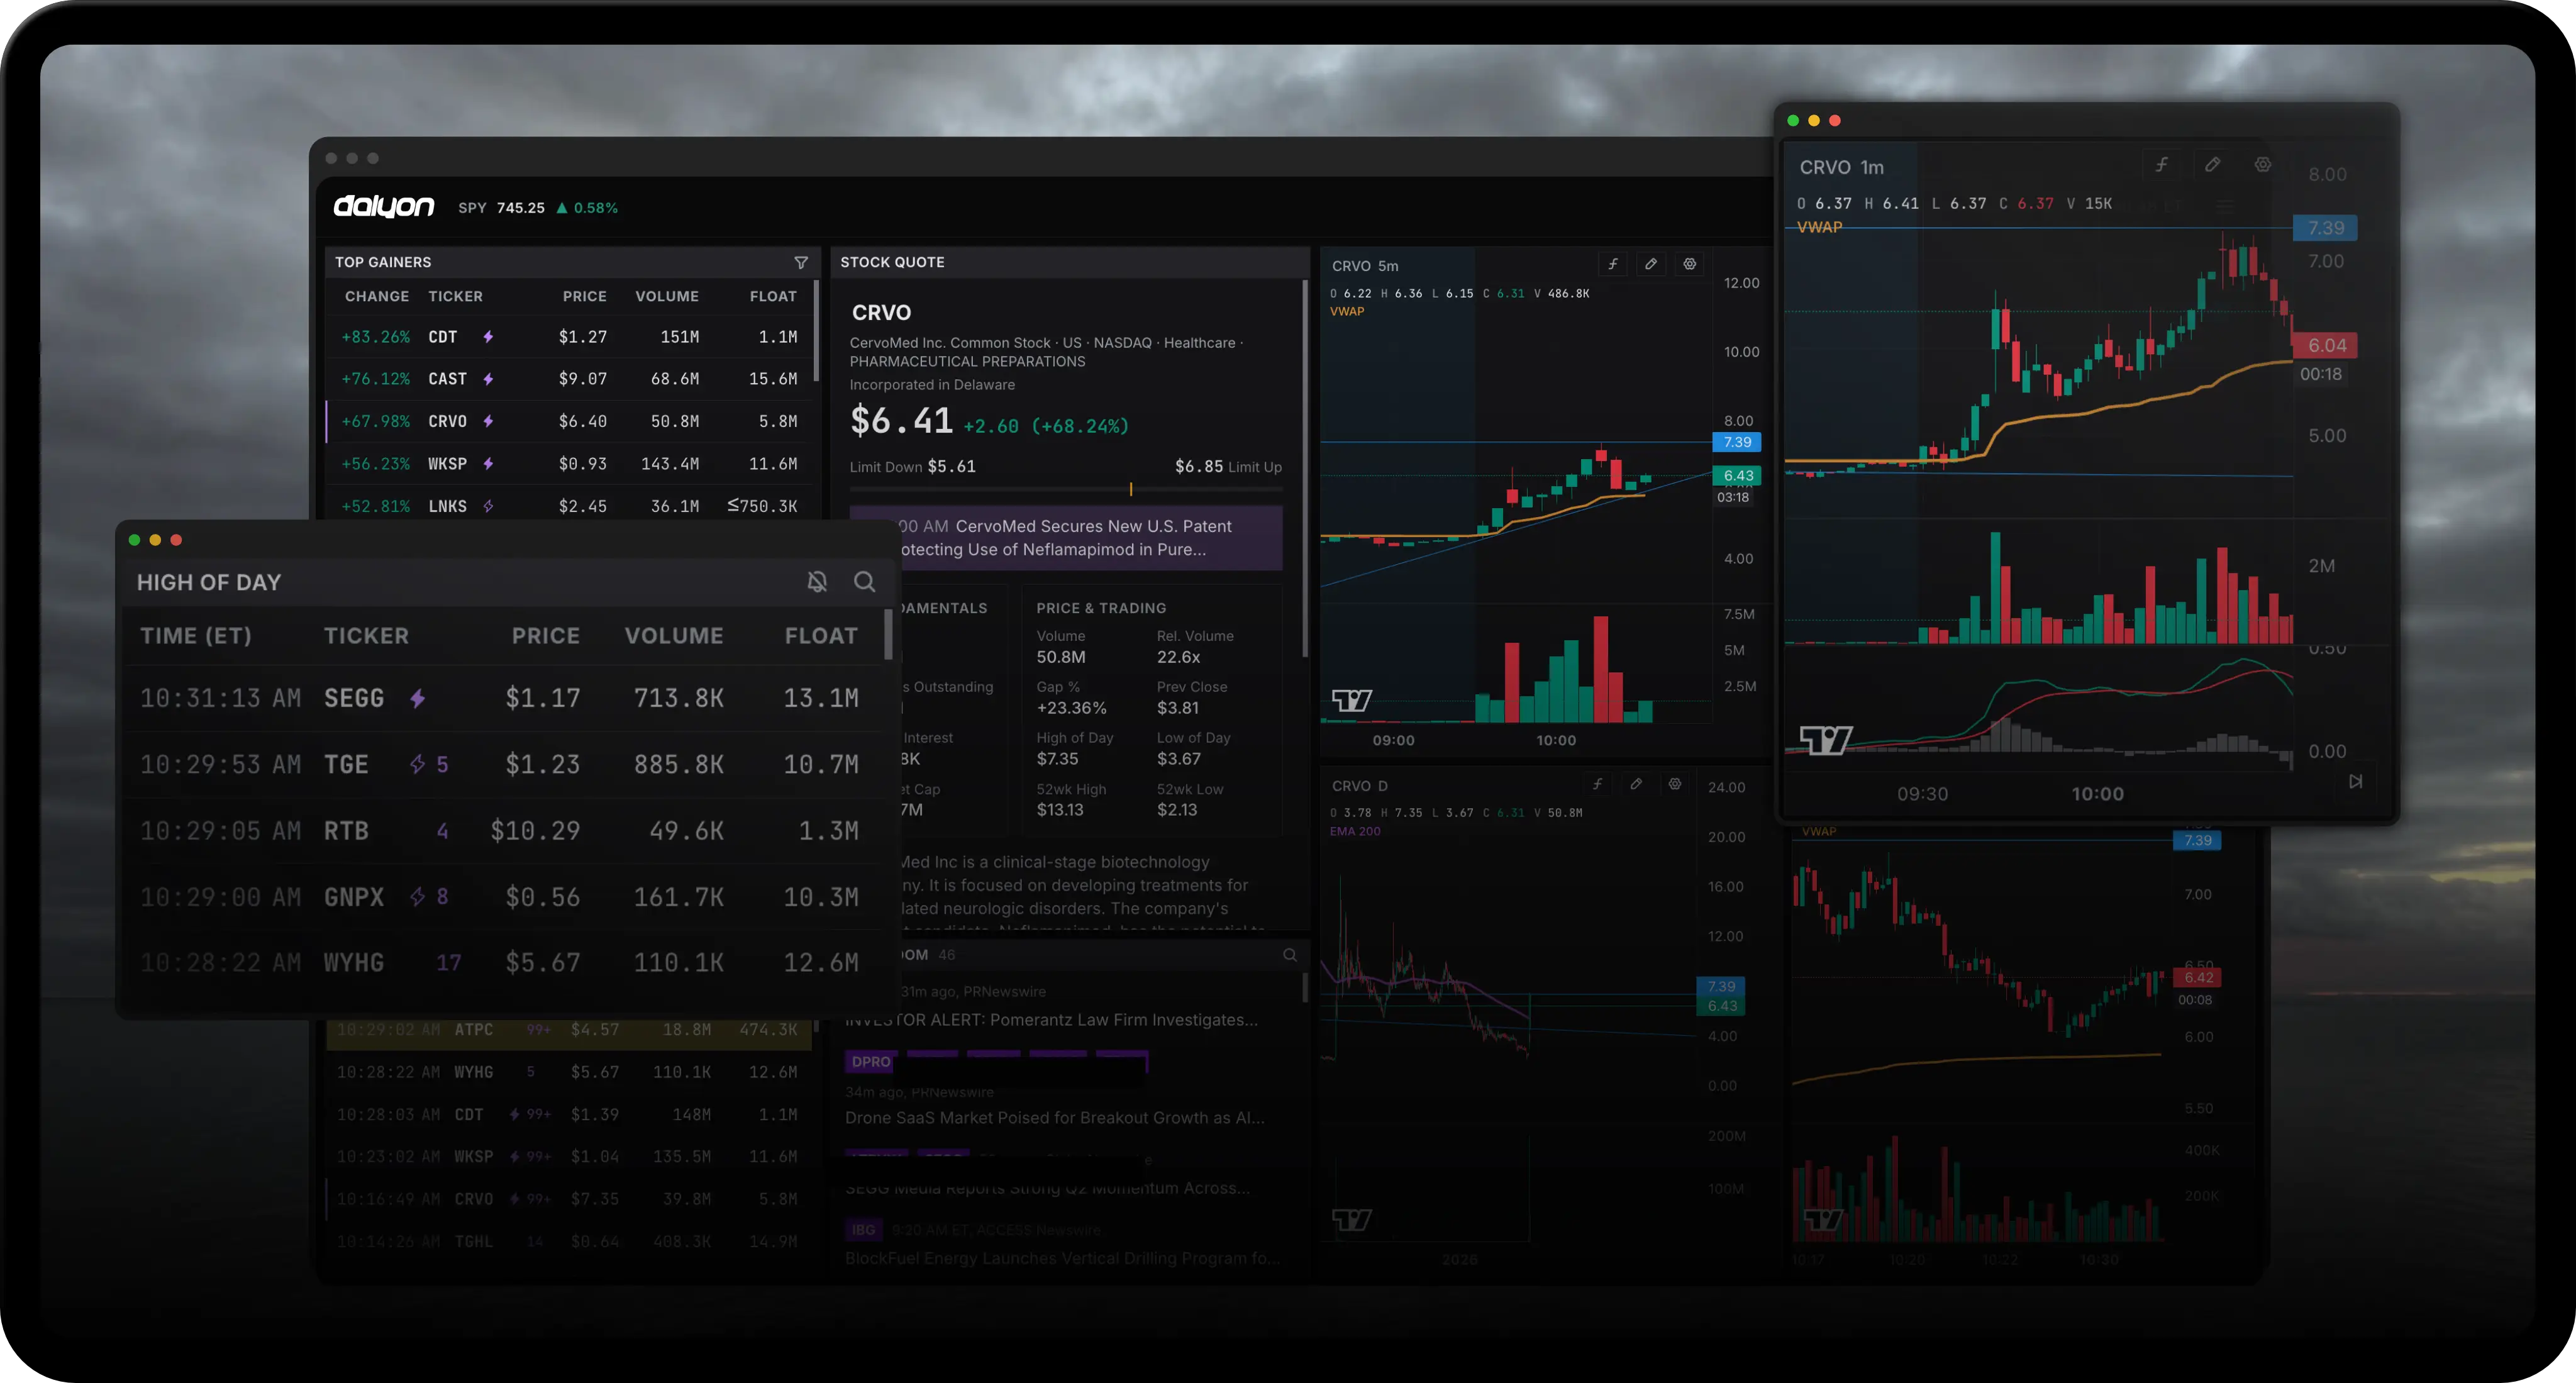This screenshot has height=1383, width=2576.
Task: Sort High of Day by FLOAT header
Action: pos(821,635)
